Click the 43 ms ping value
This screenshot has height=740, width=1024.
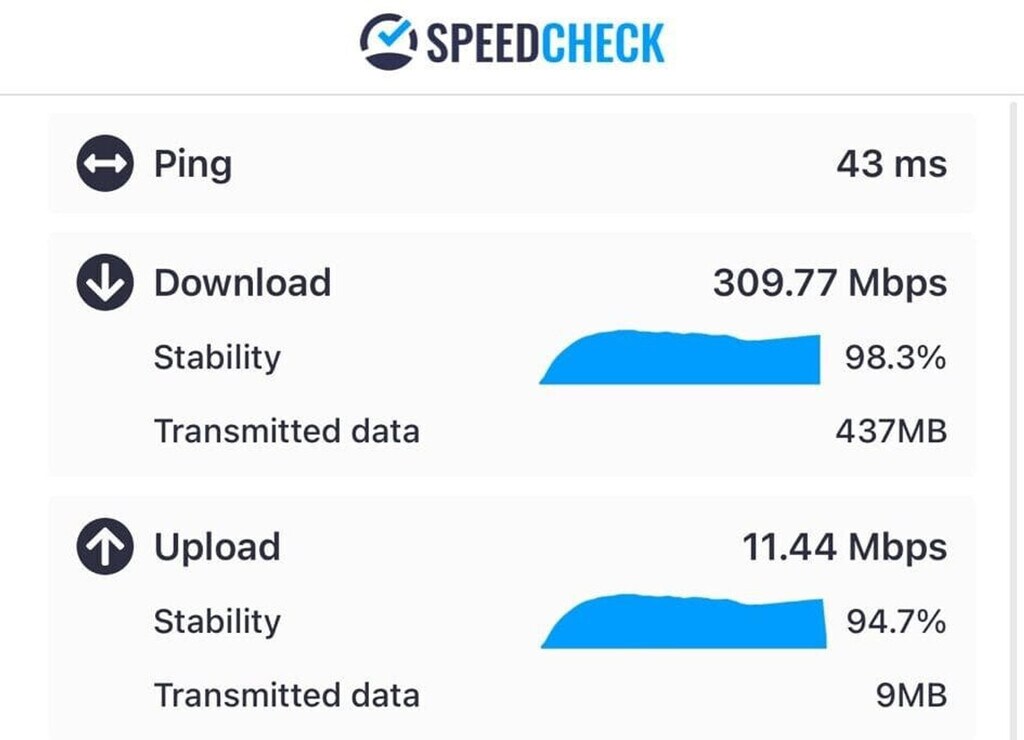(891, 164)
